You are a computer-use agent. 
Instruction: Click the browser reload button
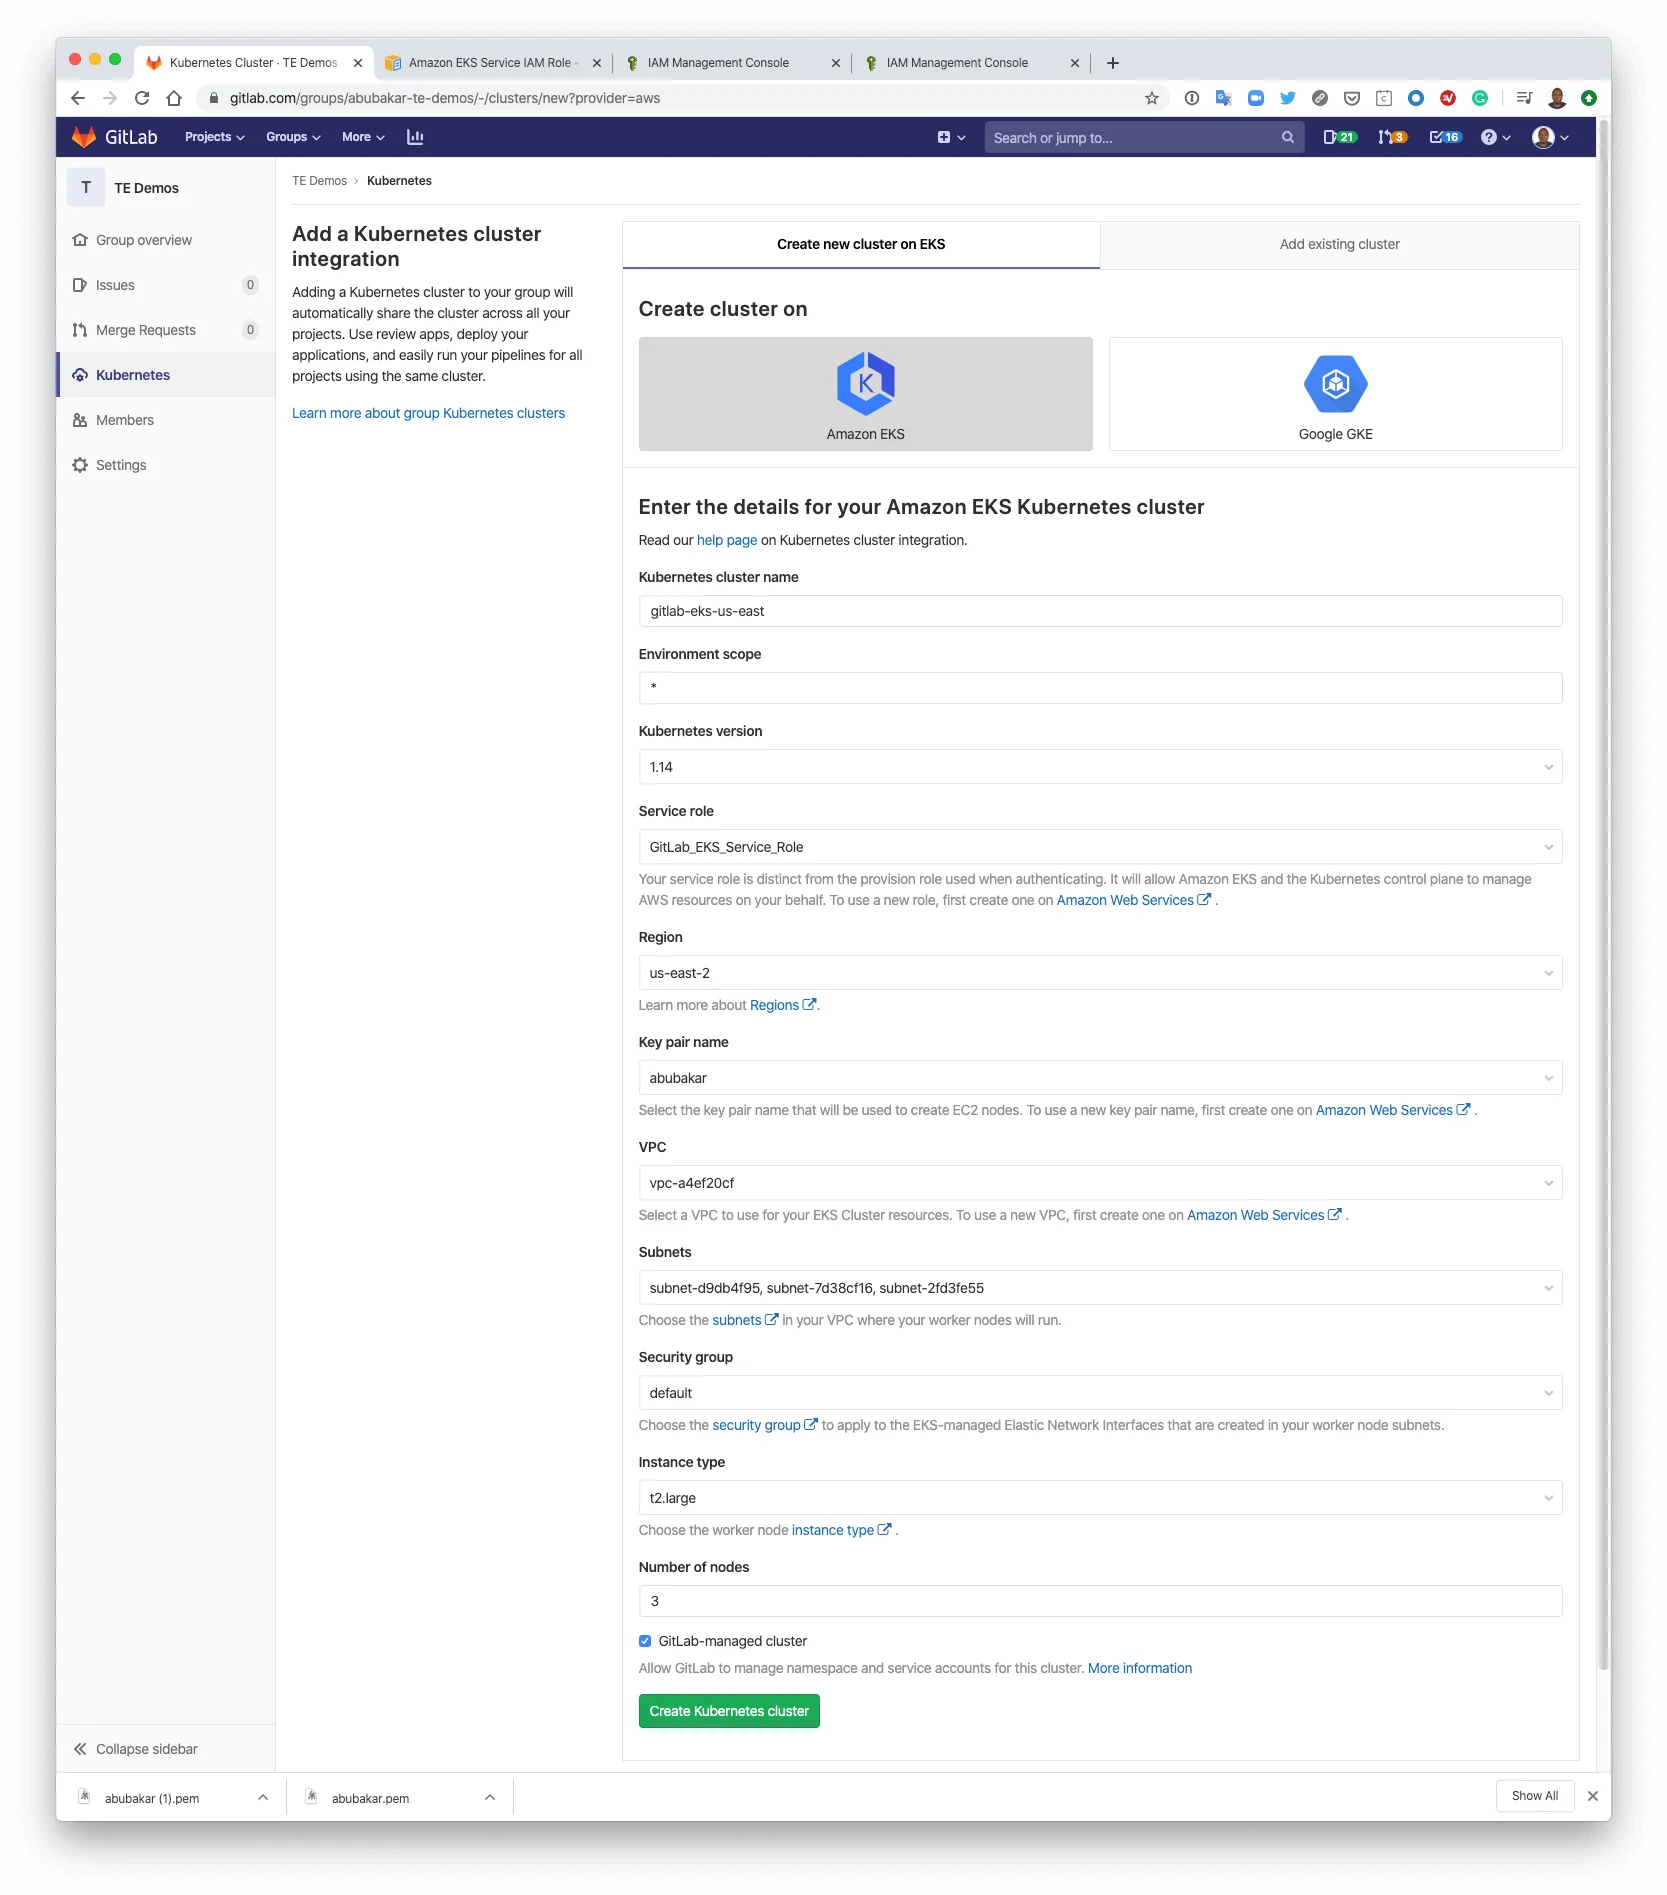pyautogui.click(x=142, y=98)
